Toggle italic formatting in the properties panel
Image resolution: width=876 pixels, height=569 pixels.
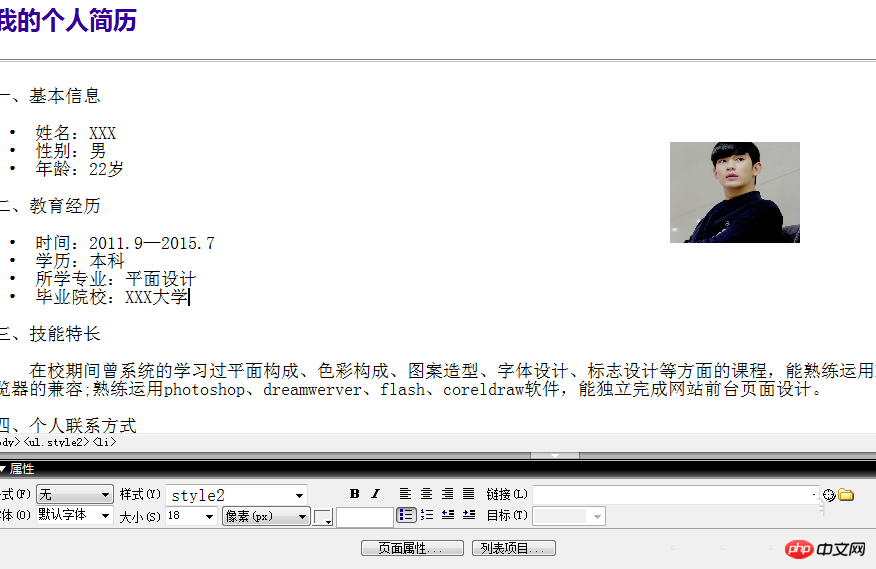pos(376,494)
